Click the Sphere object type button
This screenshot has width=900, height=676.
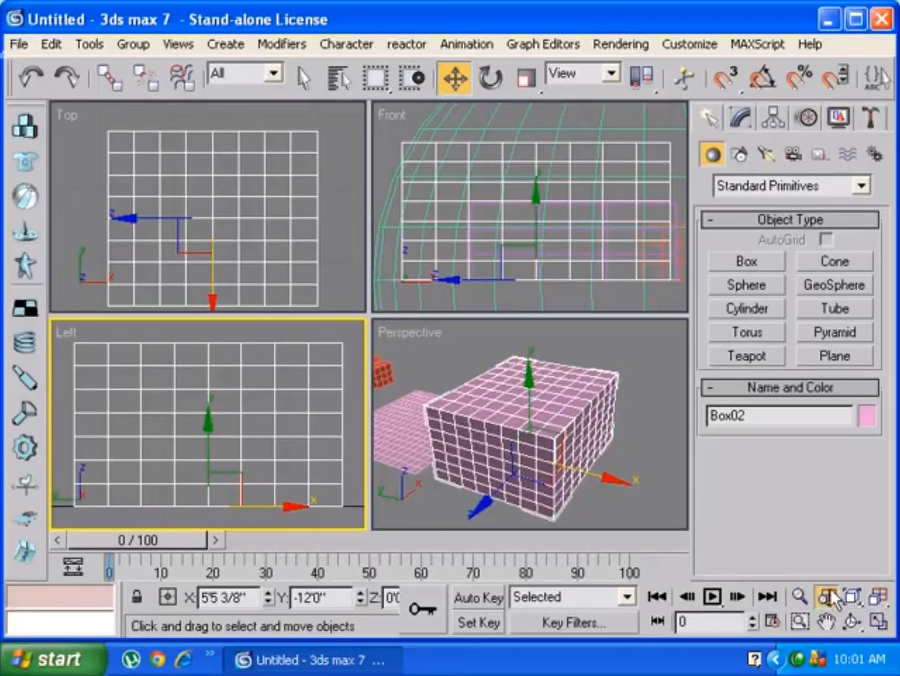[x=746, y=285]
